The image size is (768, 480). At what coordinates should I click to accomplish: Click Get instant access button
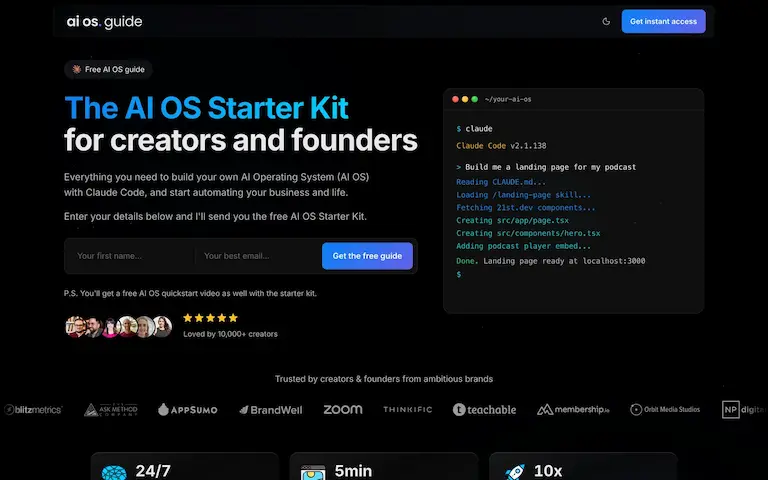663,22
